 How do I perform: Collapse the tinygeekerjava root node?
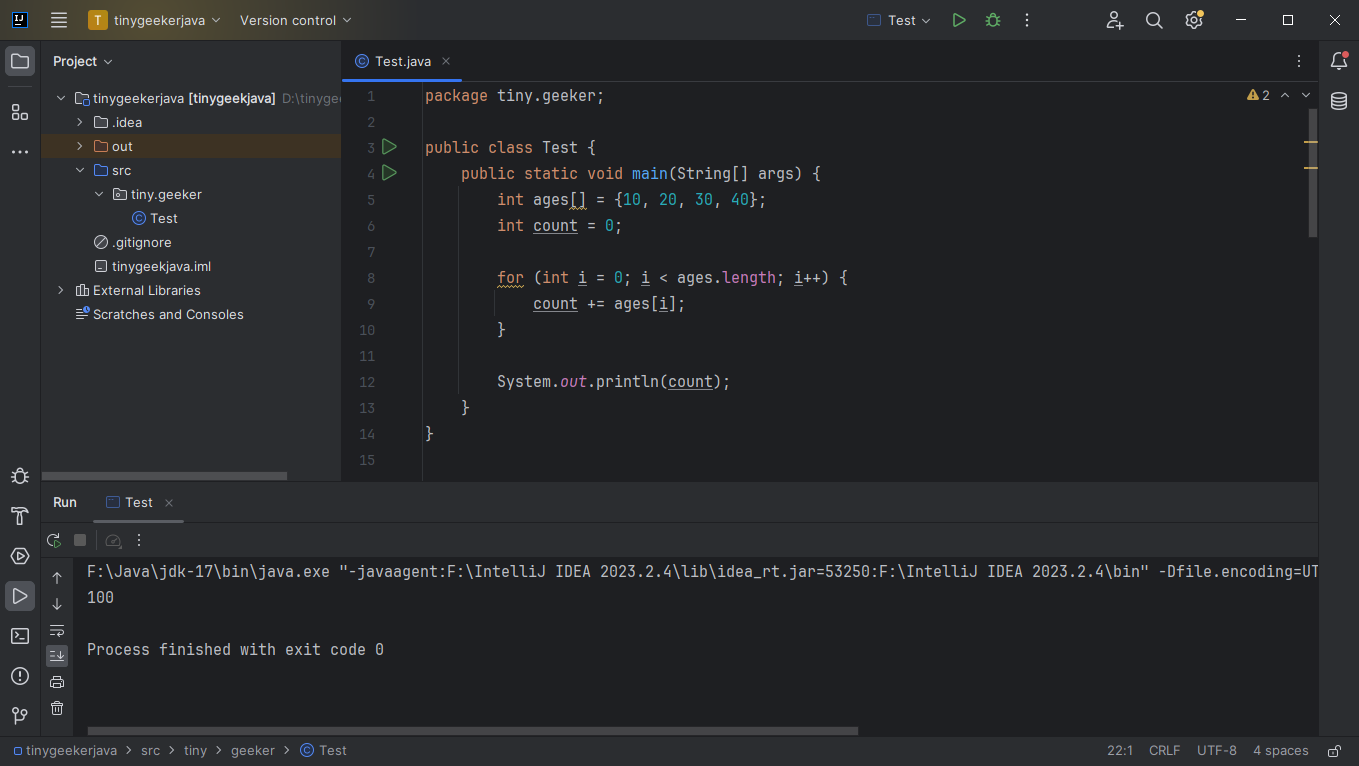(x=61, y=98)
